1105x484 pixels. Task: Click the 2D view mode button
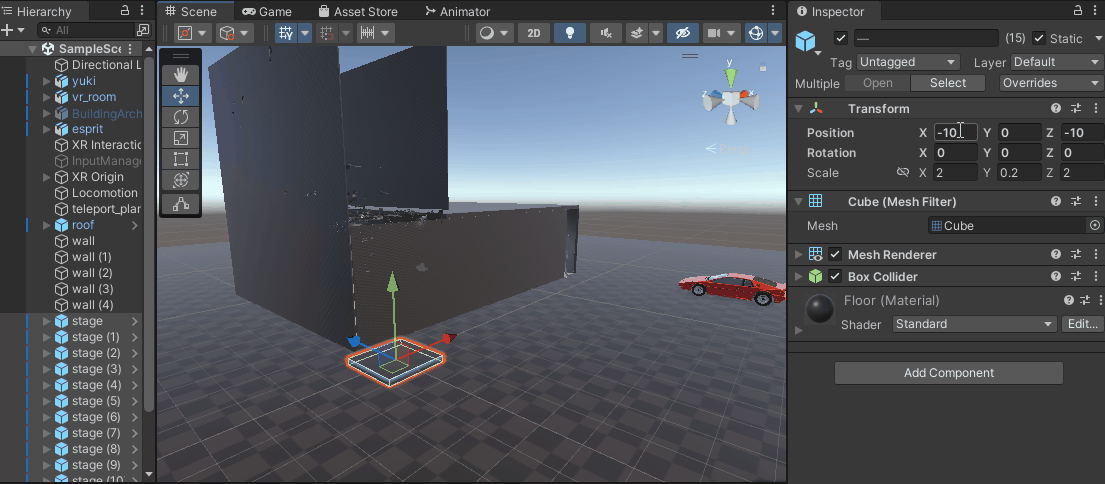point(534,33)
